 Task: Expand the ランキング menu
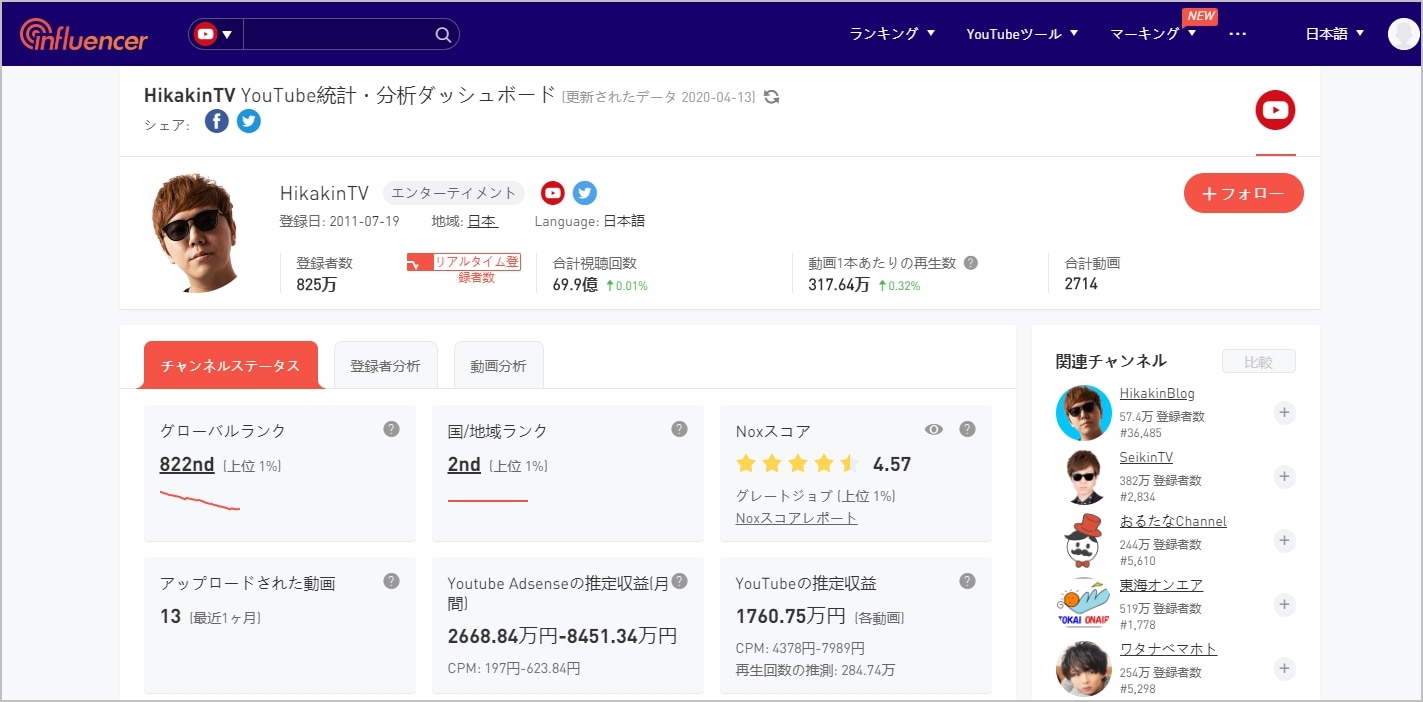(x=892, y=34)
